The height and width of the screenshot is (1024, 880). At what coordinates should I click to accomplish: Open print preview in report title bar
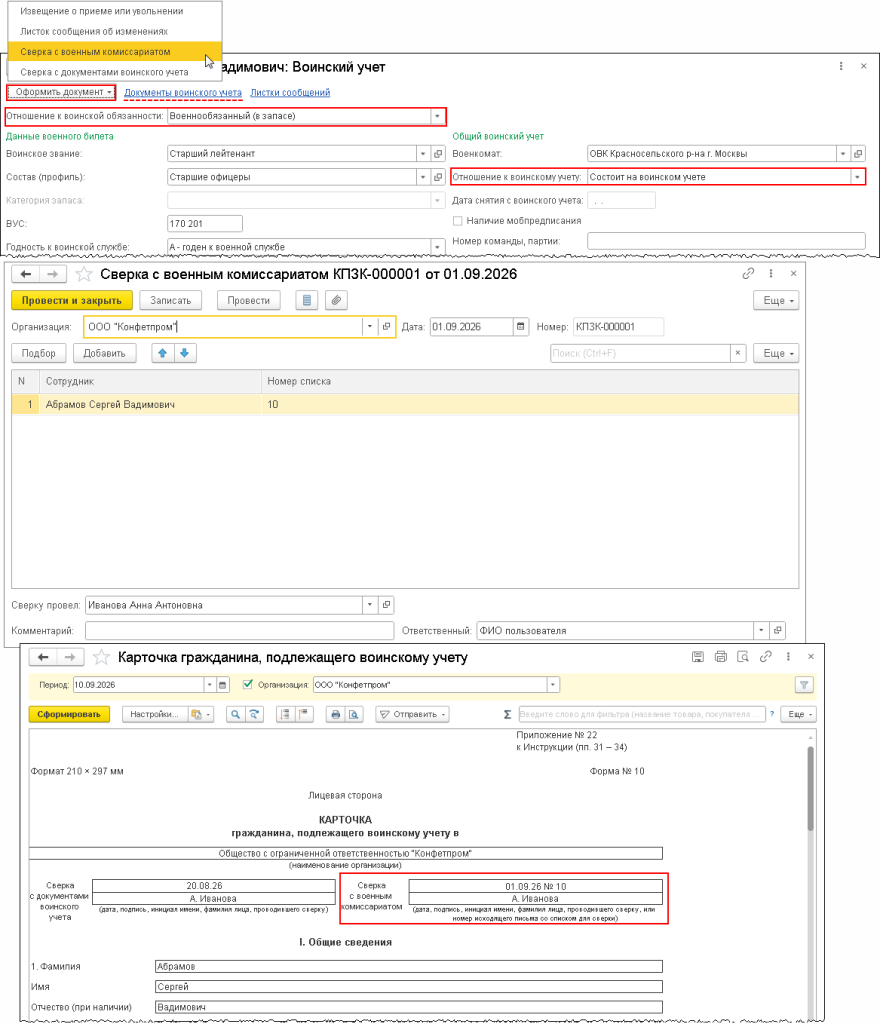743,657
